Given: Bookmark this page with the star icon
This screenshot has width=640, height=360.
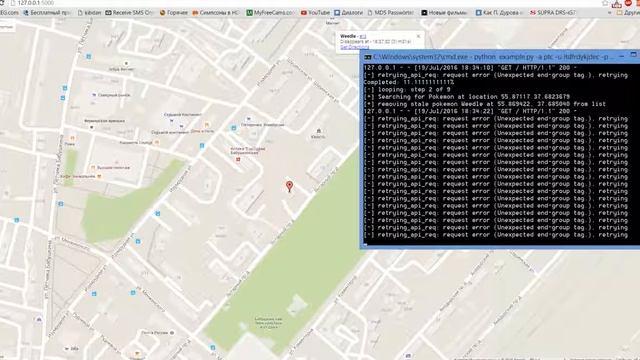Looking at the screenshot, I should click(x=605, y=3).
